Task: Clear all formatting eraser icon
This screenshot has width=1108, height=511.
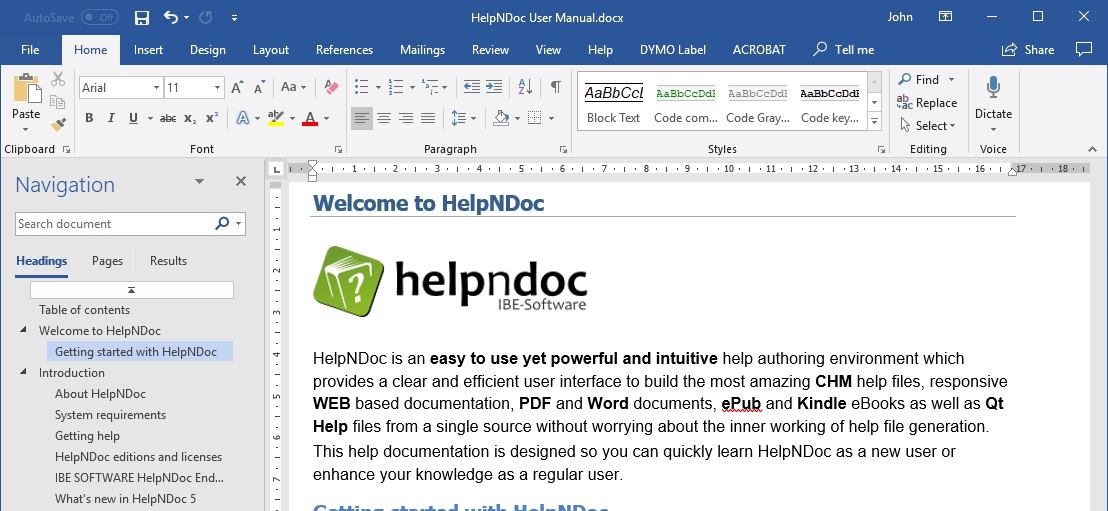Action: click(x=331, y=87)
